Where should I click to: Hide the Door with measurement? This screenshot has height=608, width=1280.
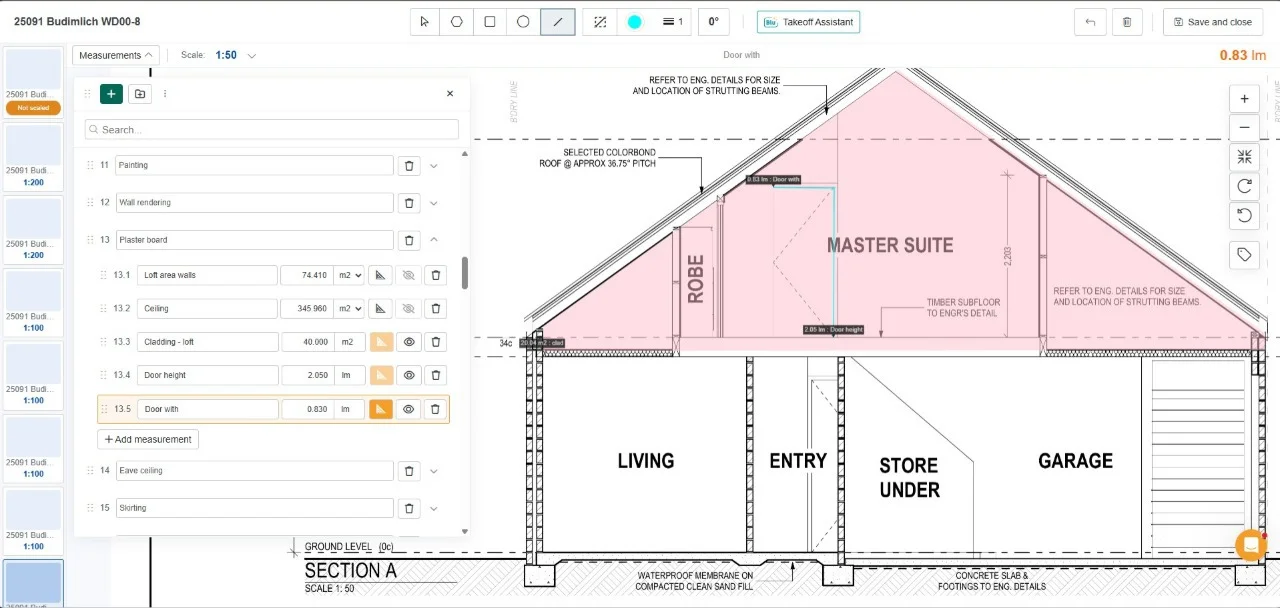click(409, 409)
